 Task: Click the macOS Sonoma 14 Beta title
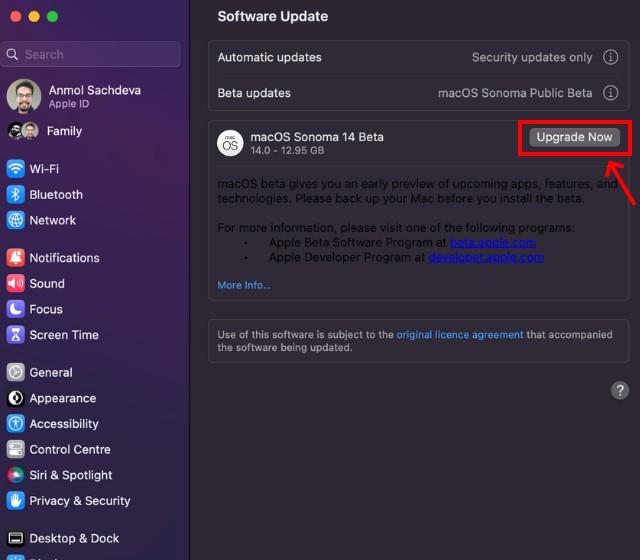coord(317,137)
